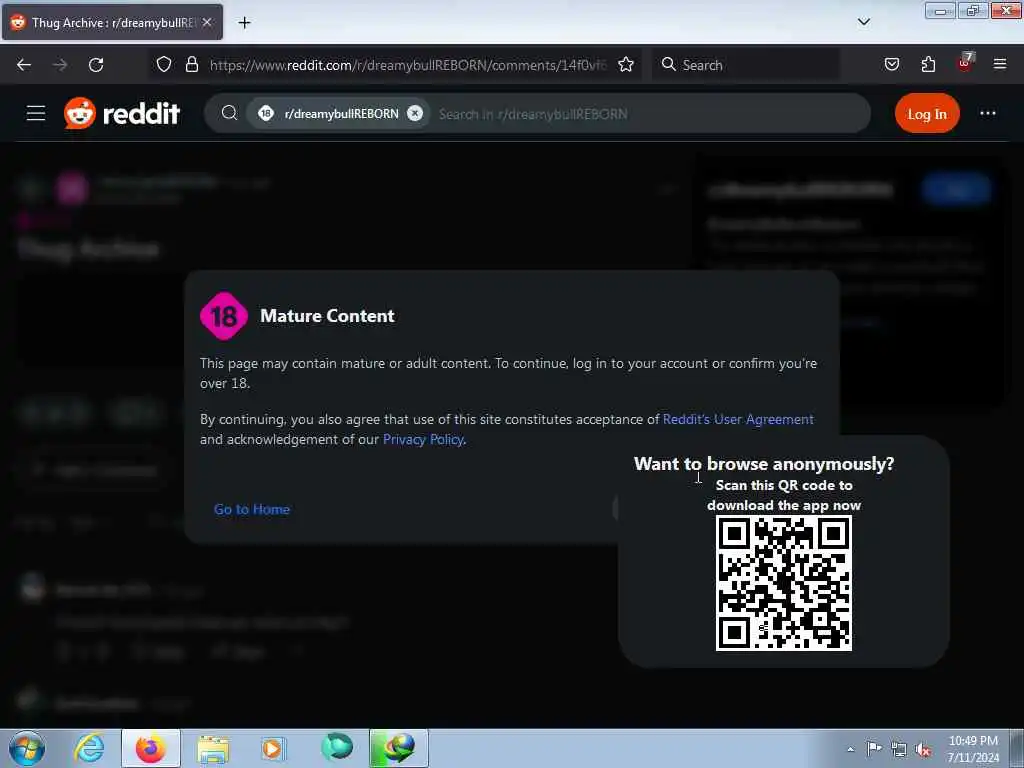The width and height of the screenshot is (1024, 768).
Task: Save page to Pocket icon
Action: 891,65
